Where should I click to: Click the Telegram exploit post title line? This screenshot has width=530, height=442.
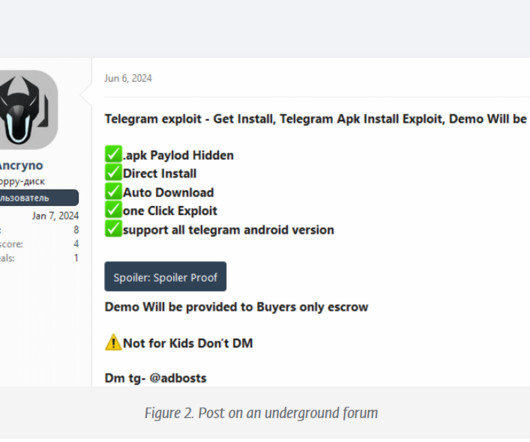click(x=316, y=119)
